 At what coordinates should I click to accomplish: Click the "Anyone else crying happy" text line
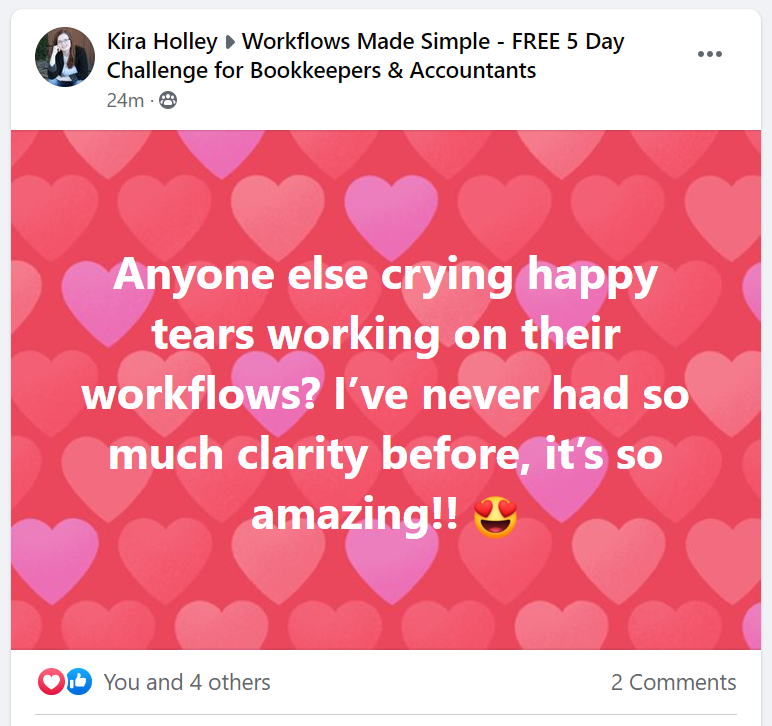pyautogui.click(x=385, y=274)
